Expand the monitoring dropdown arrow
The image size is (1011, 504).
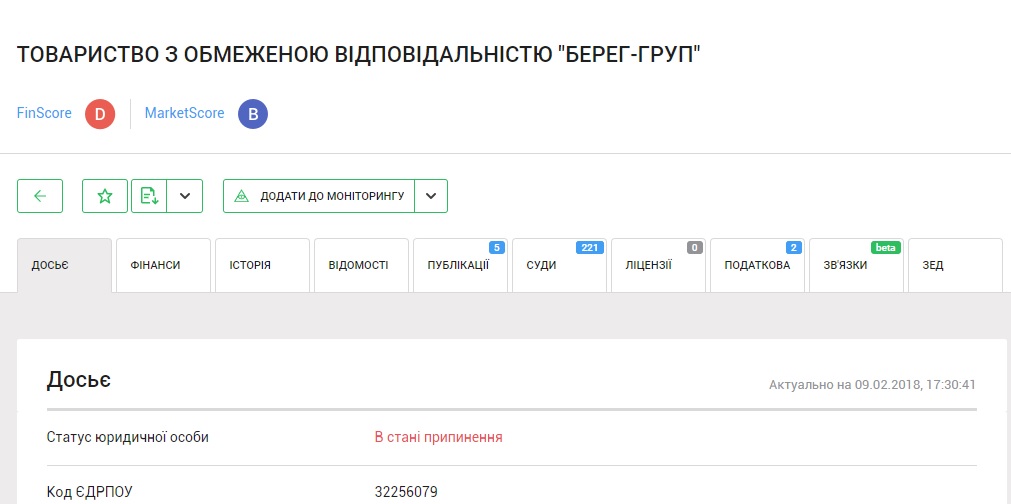tap(431, 196)
